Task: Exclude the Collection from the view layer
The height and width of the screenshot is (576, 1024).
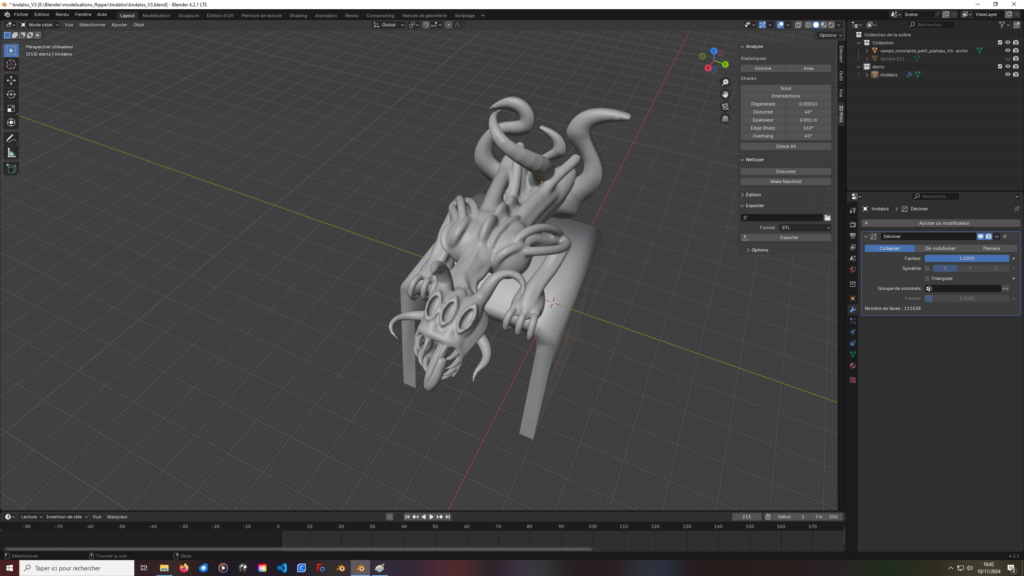Action: pos(1000,42)
